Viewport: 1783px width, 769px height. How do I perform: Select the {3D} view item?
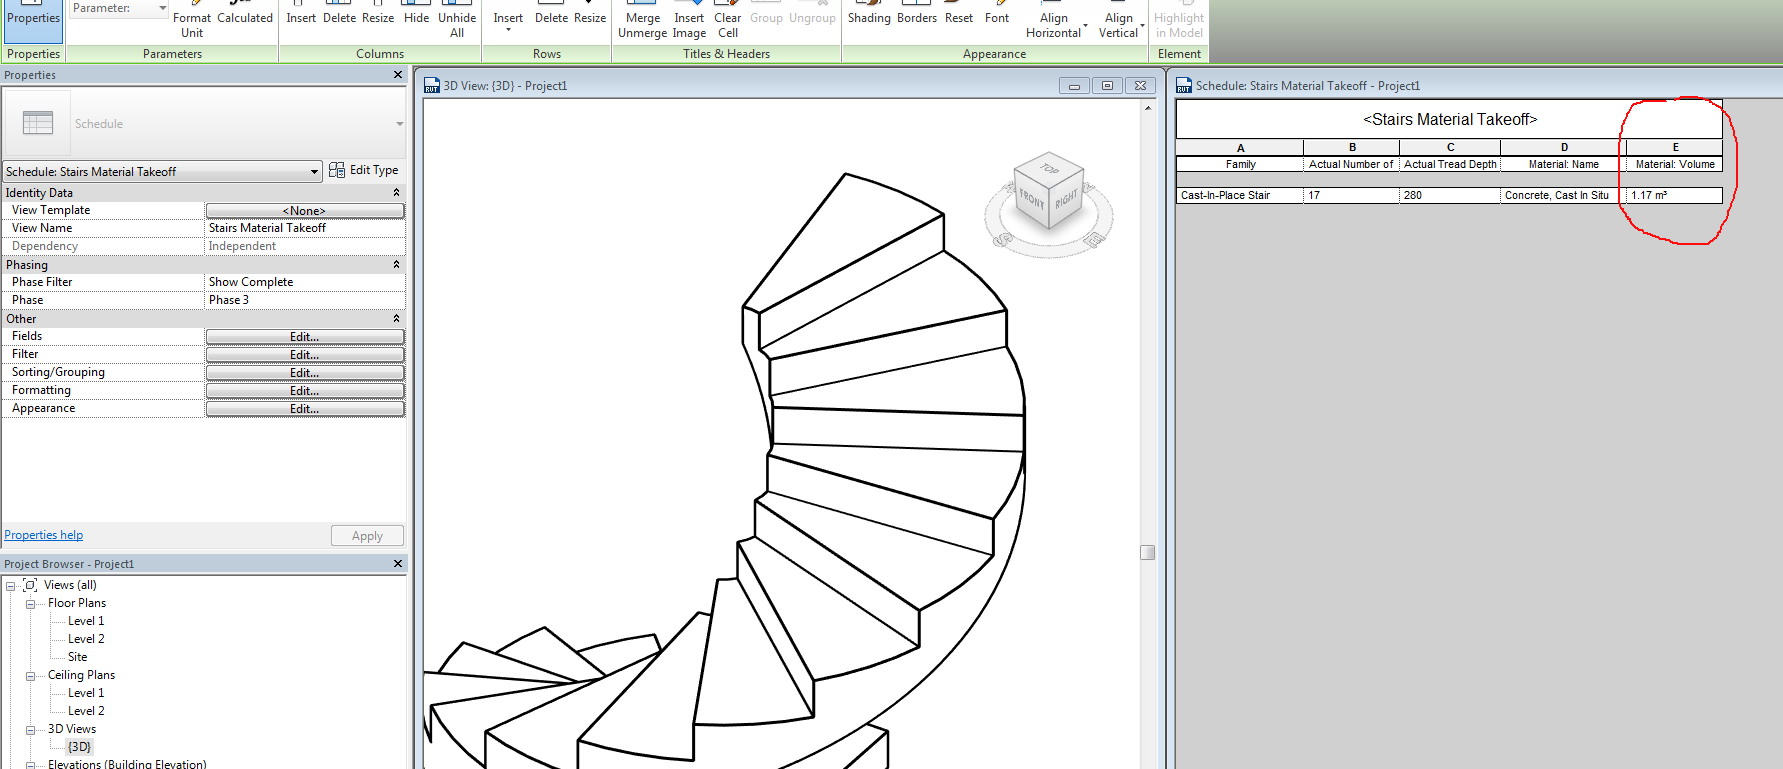[79, 747]
